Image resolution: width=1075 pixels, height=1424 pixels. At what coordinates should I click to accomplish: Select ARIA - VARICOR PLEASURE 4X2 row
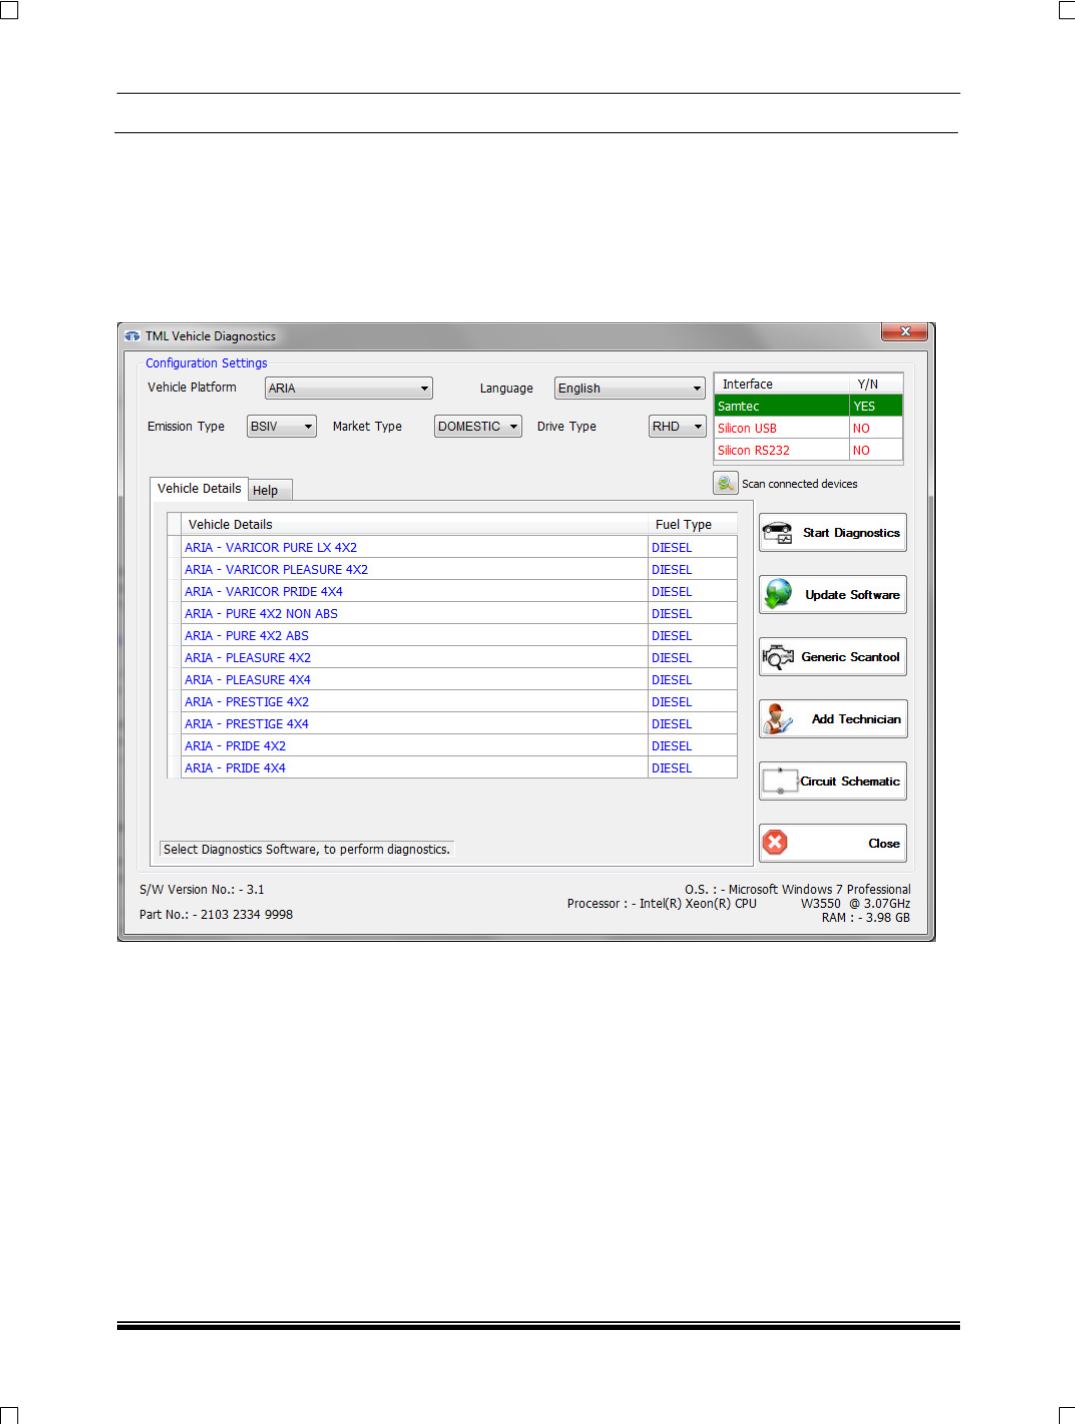click(453, 569)
